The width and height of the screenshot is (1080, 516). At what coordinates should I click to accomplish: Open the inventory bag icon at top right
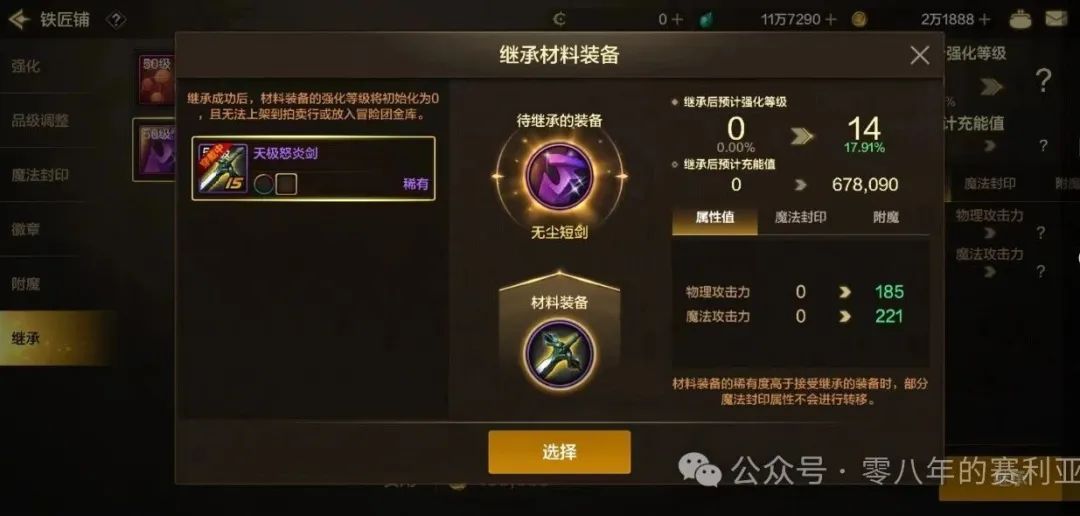pos(1020,19)
